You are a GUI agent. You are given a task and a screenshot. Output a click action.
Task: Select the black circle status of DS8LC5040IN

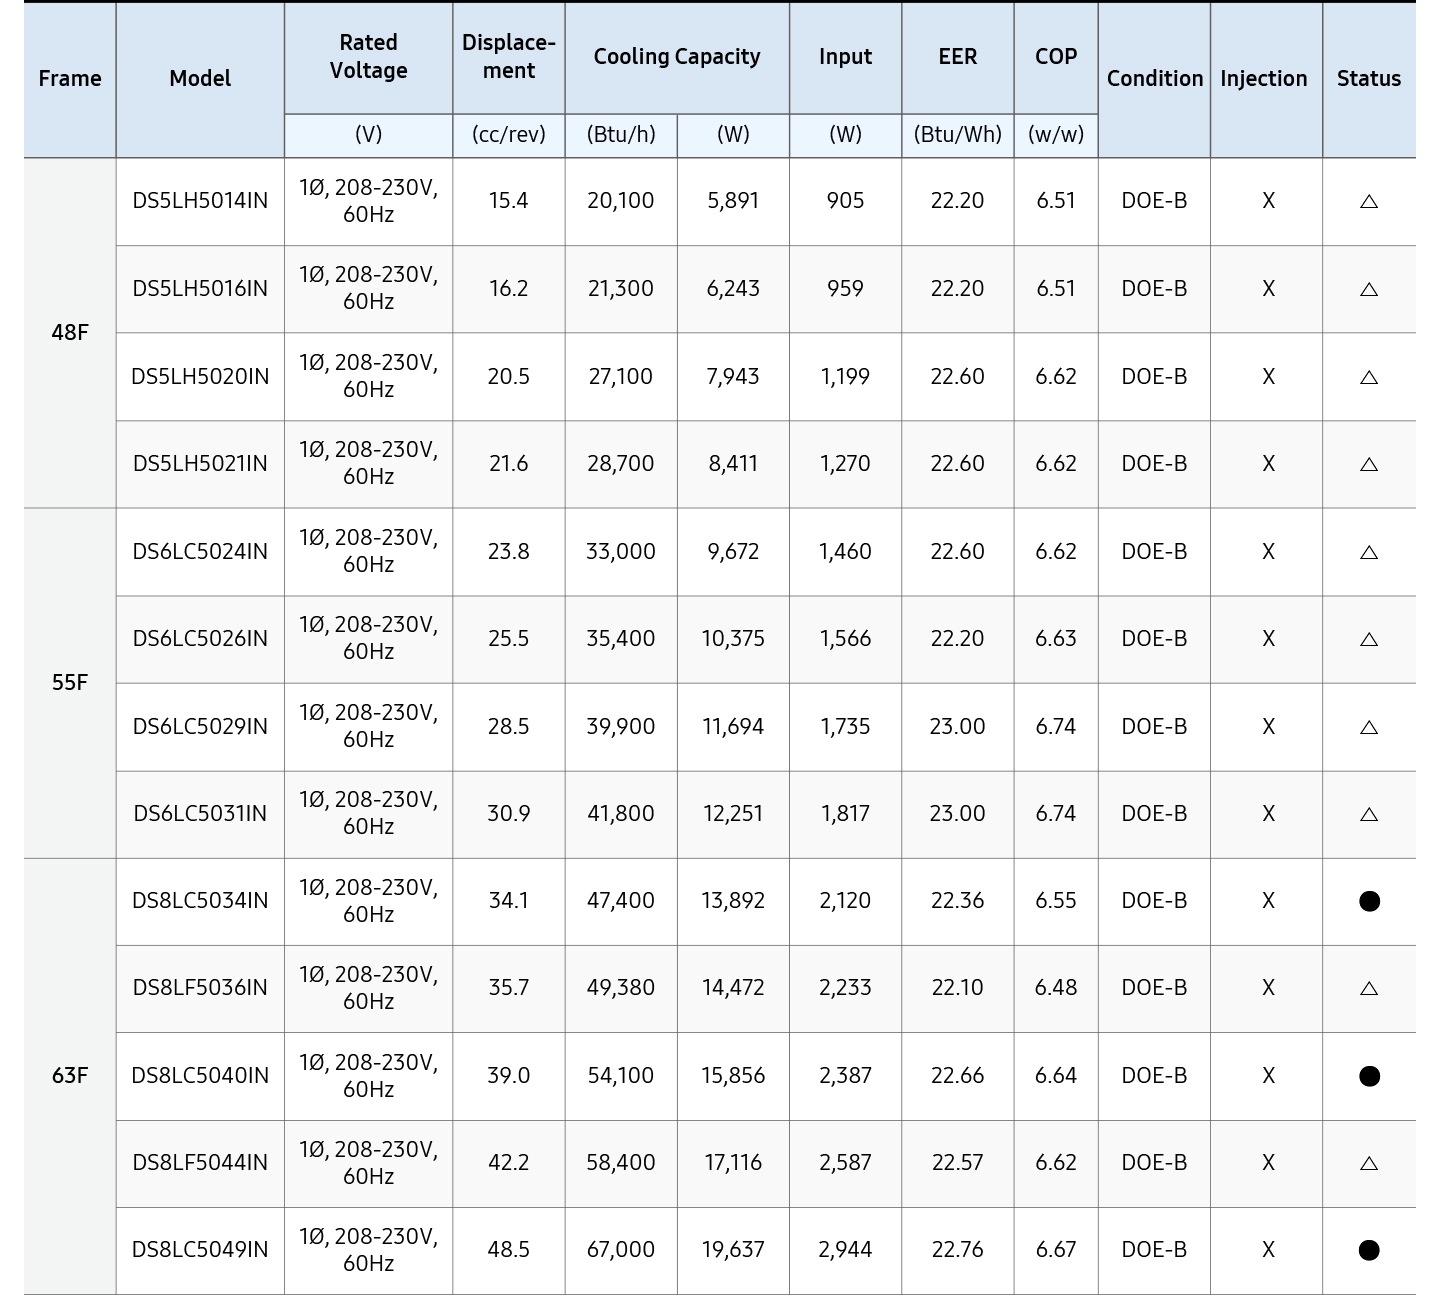pyautogui.click(x=1369, y=1076)
